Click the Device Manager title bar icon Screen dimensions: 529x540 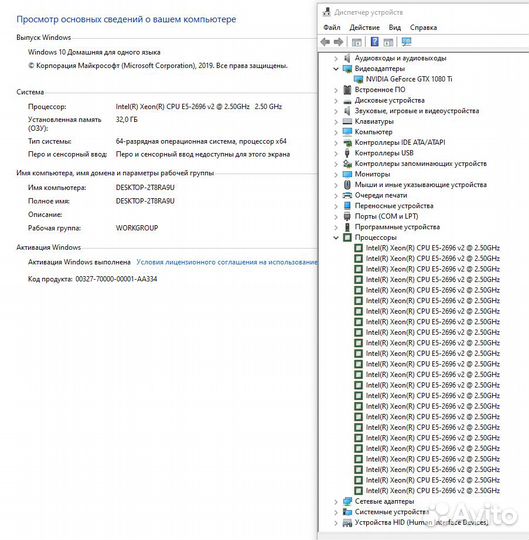(x=326, y=12)
